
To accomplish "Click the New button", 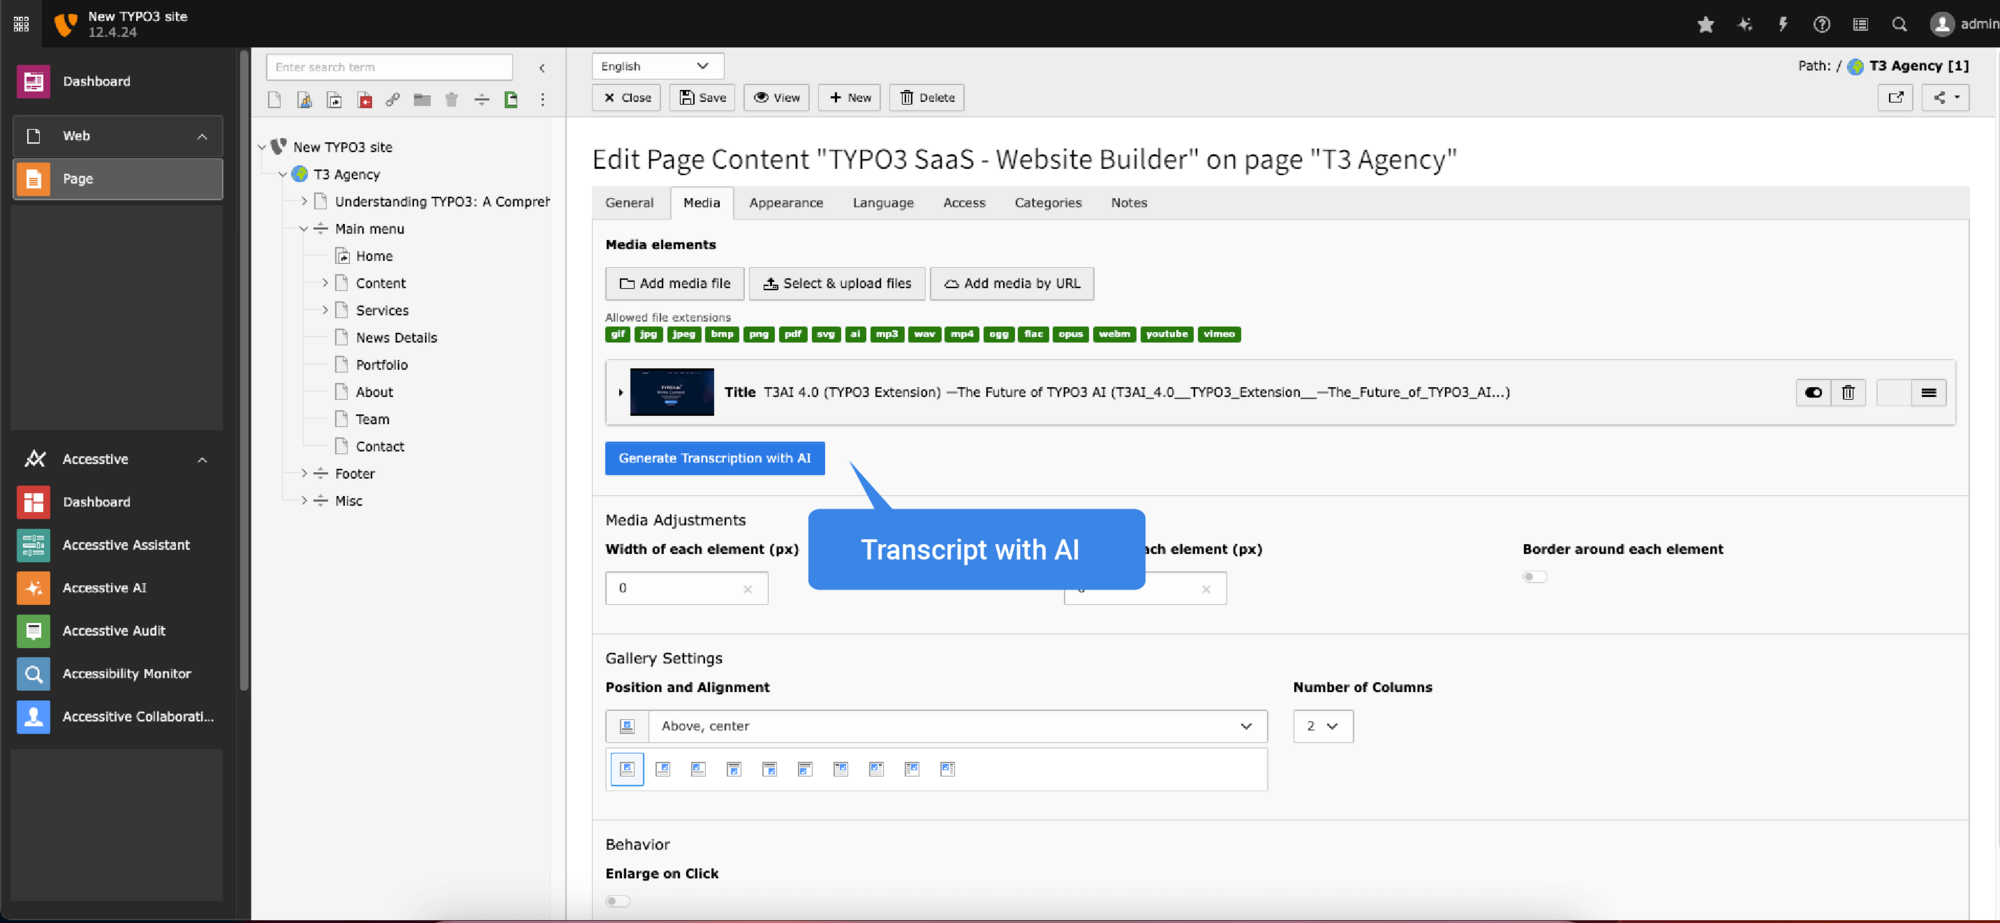I will pos(850,98).
